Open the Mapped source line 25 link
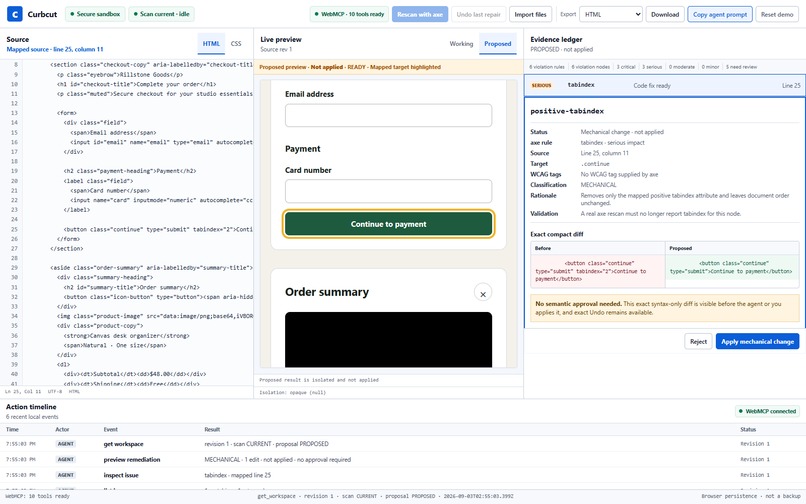 [x=55, y=49]
